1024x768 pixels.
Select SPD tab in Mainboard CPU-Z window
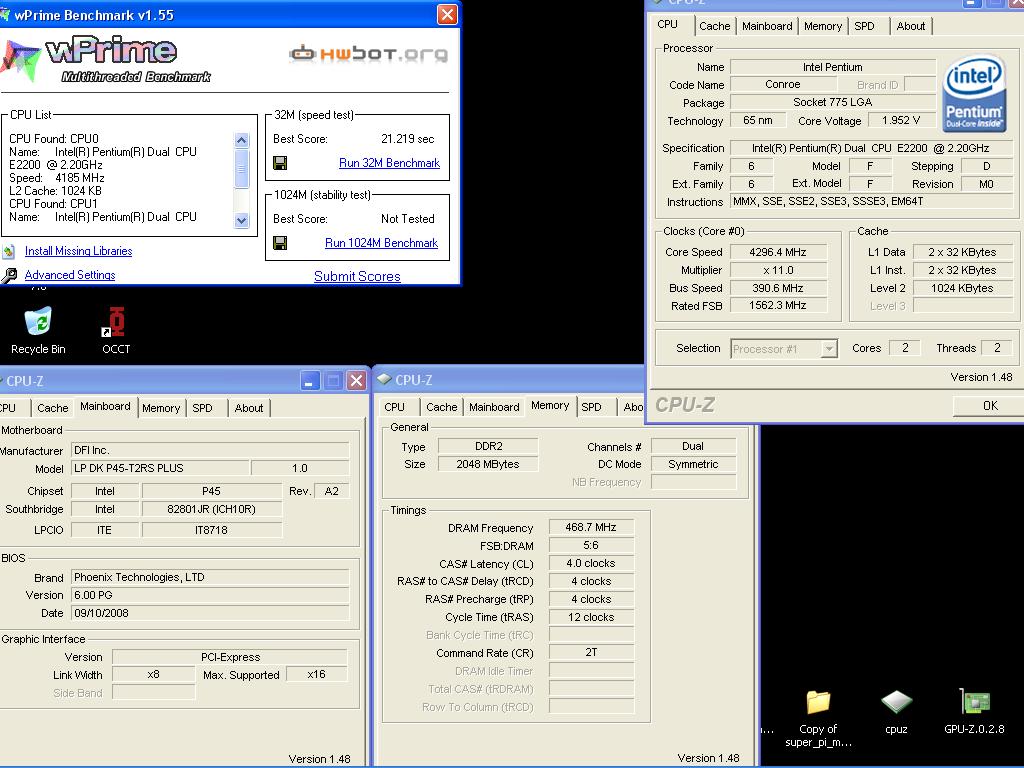point(202,408)
